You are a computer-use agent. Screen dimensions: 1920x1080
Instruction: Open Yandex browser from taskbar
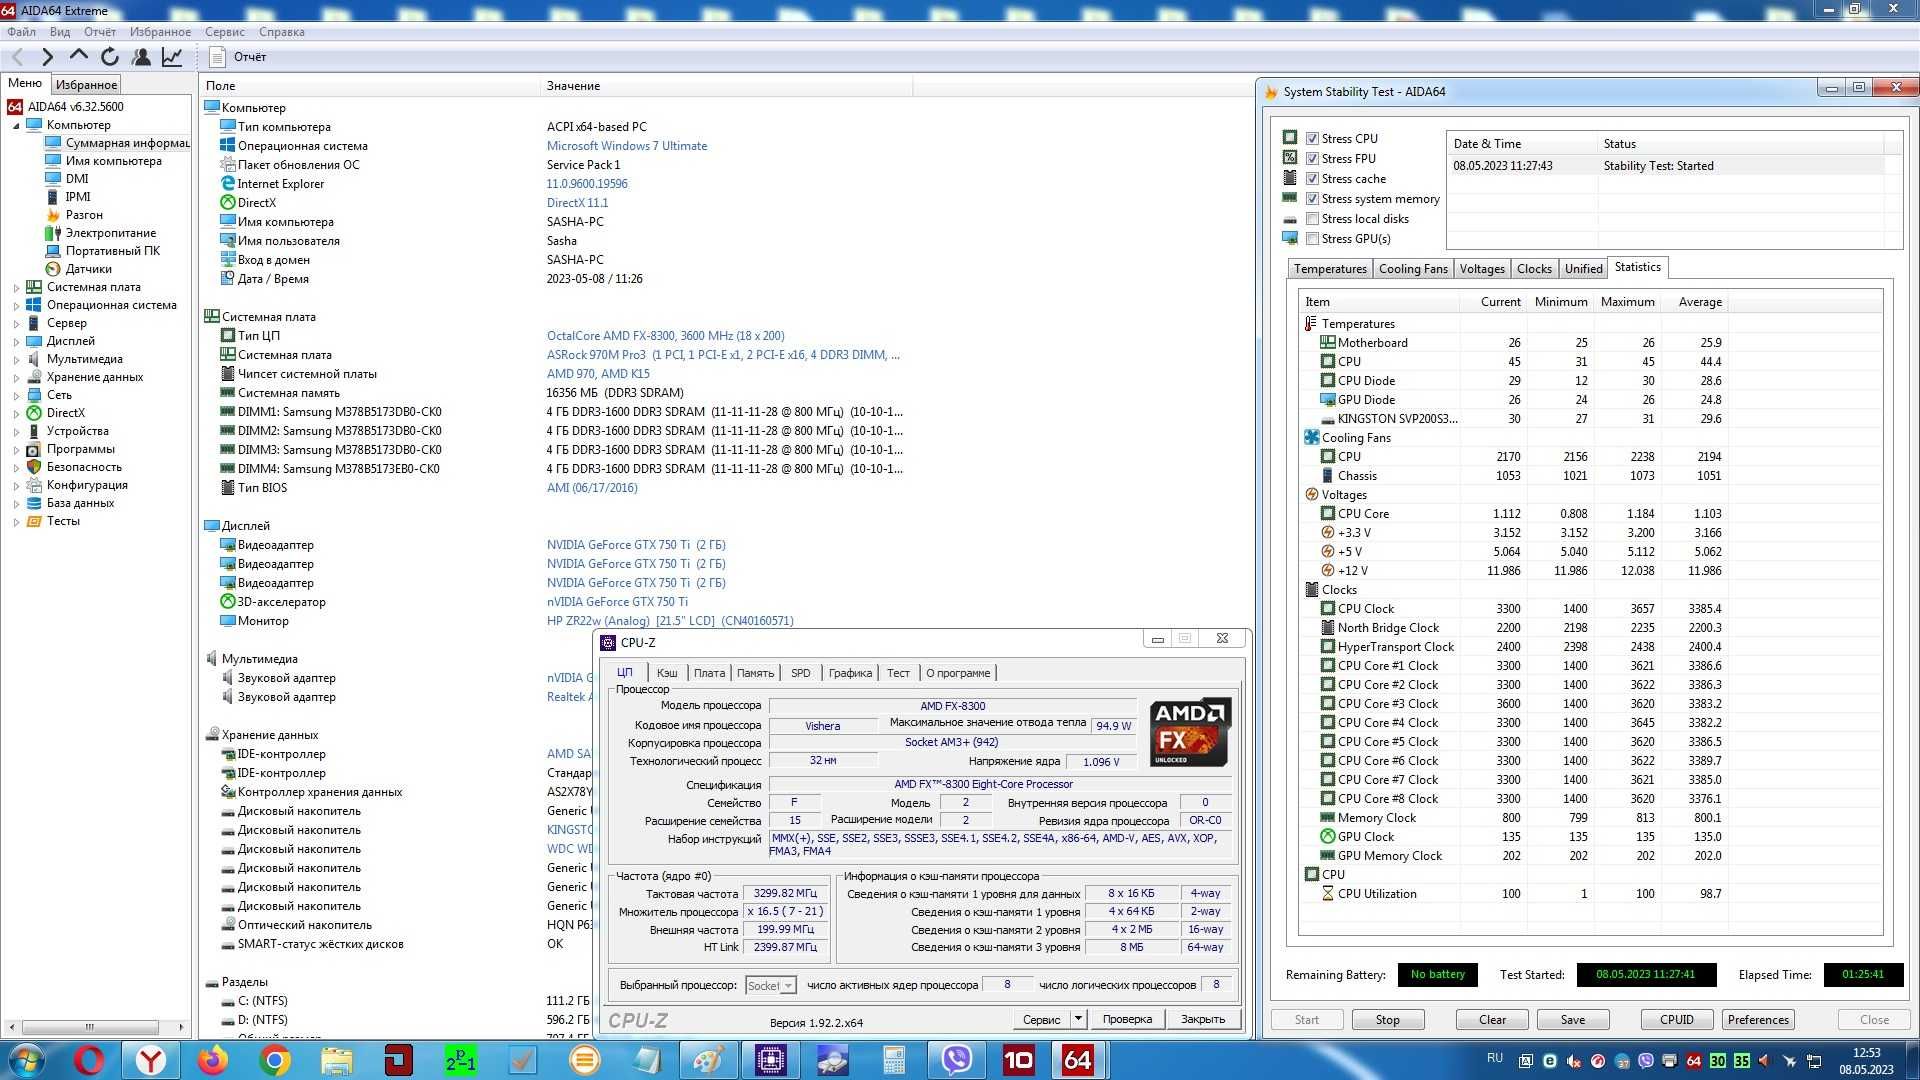(x=151, y=1060)
